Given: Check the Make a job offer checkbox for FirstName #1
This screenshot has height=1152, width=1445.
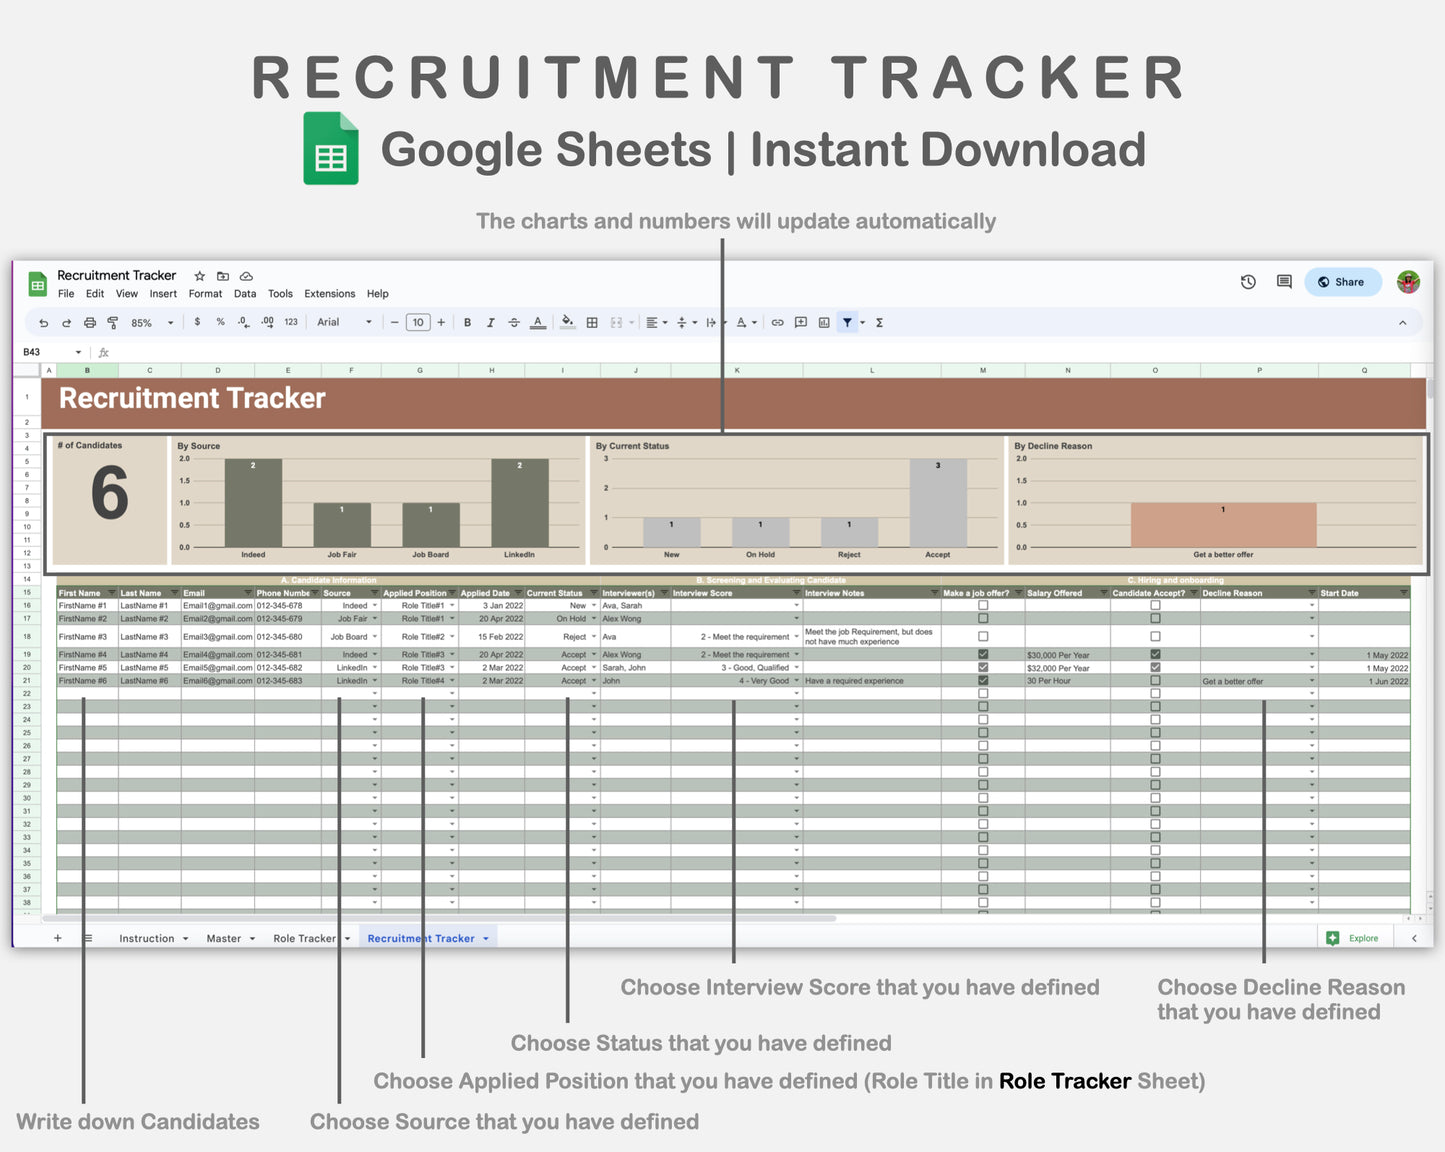Looking at the screenshot, I should (983, 605).
